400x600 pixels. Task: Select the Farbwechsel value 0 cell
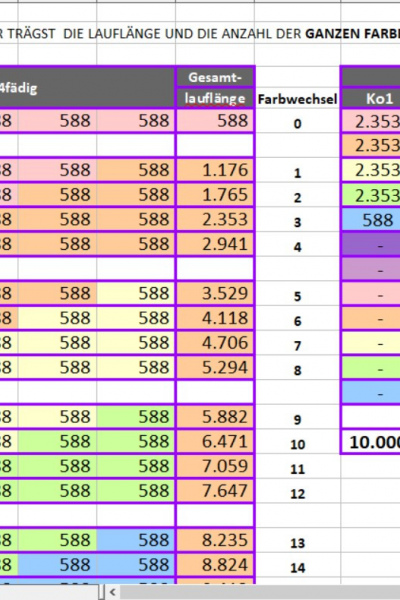(297, 122)
